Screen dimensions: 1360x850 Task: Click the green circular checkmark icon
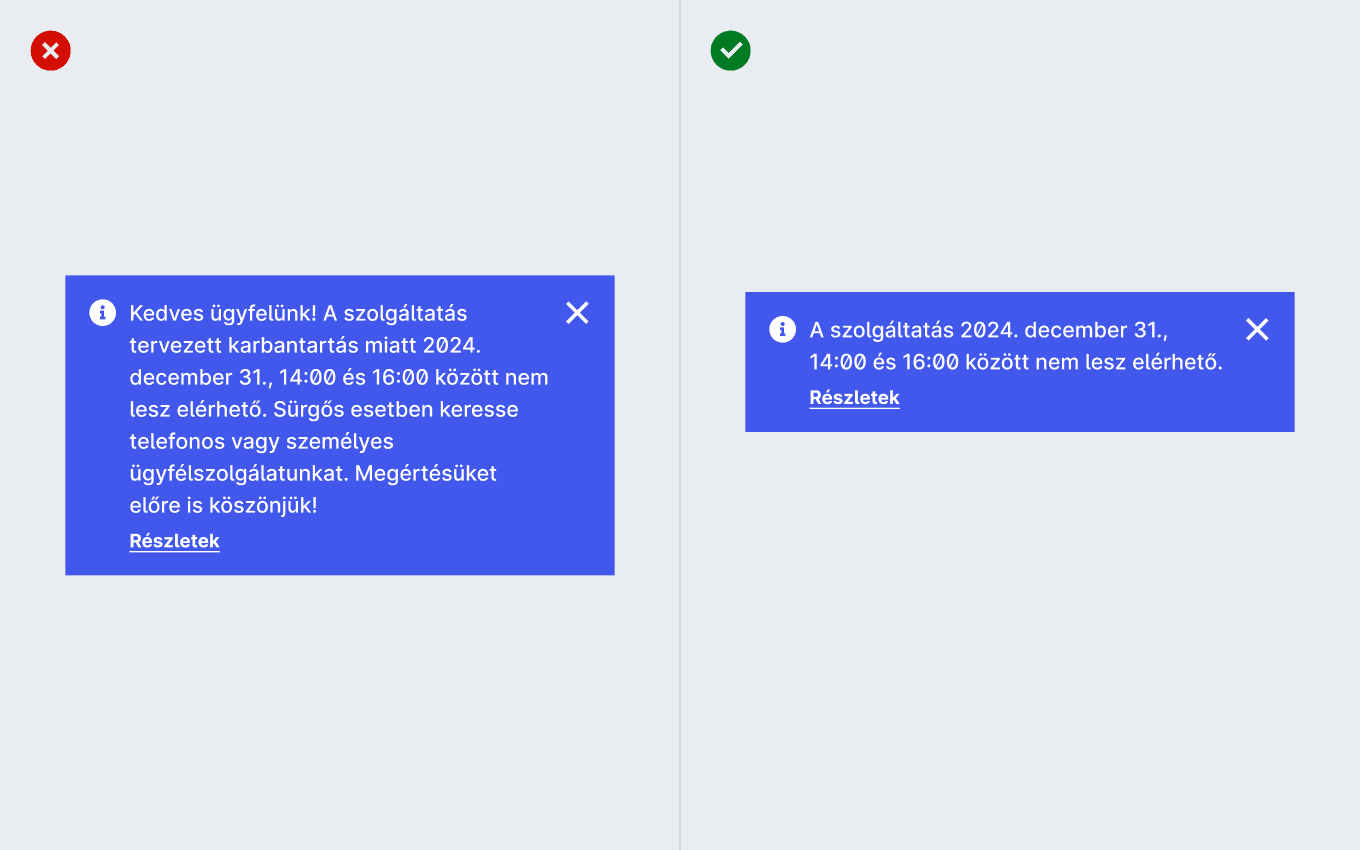click(730, 50)
